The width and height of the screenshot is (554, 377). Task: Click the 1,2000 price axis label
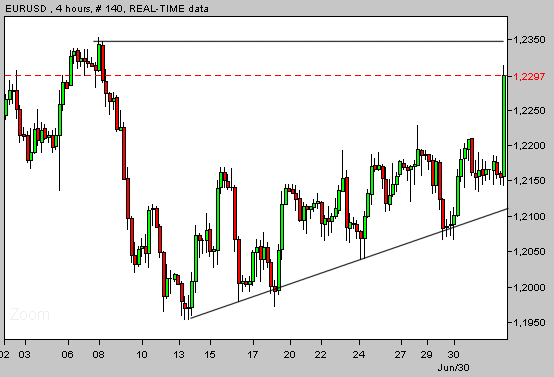(529, 288)
